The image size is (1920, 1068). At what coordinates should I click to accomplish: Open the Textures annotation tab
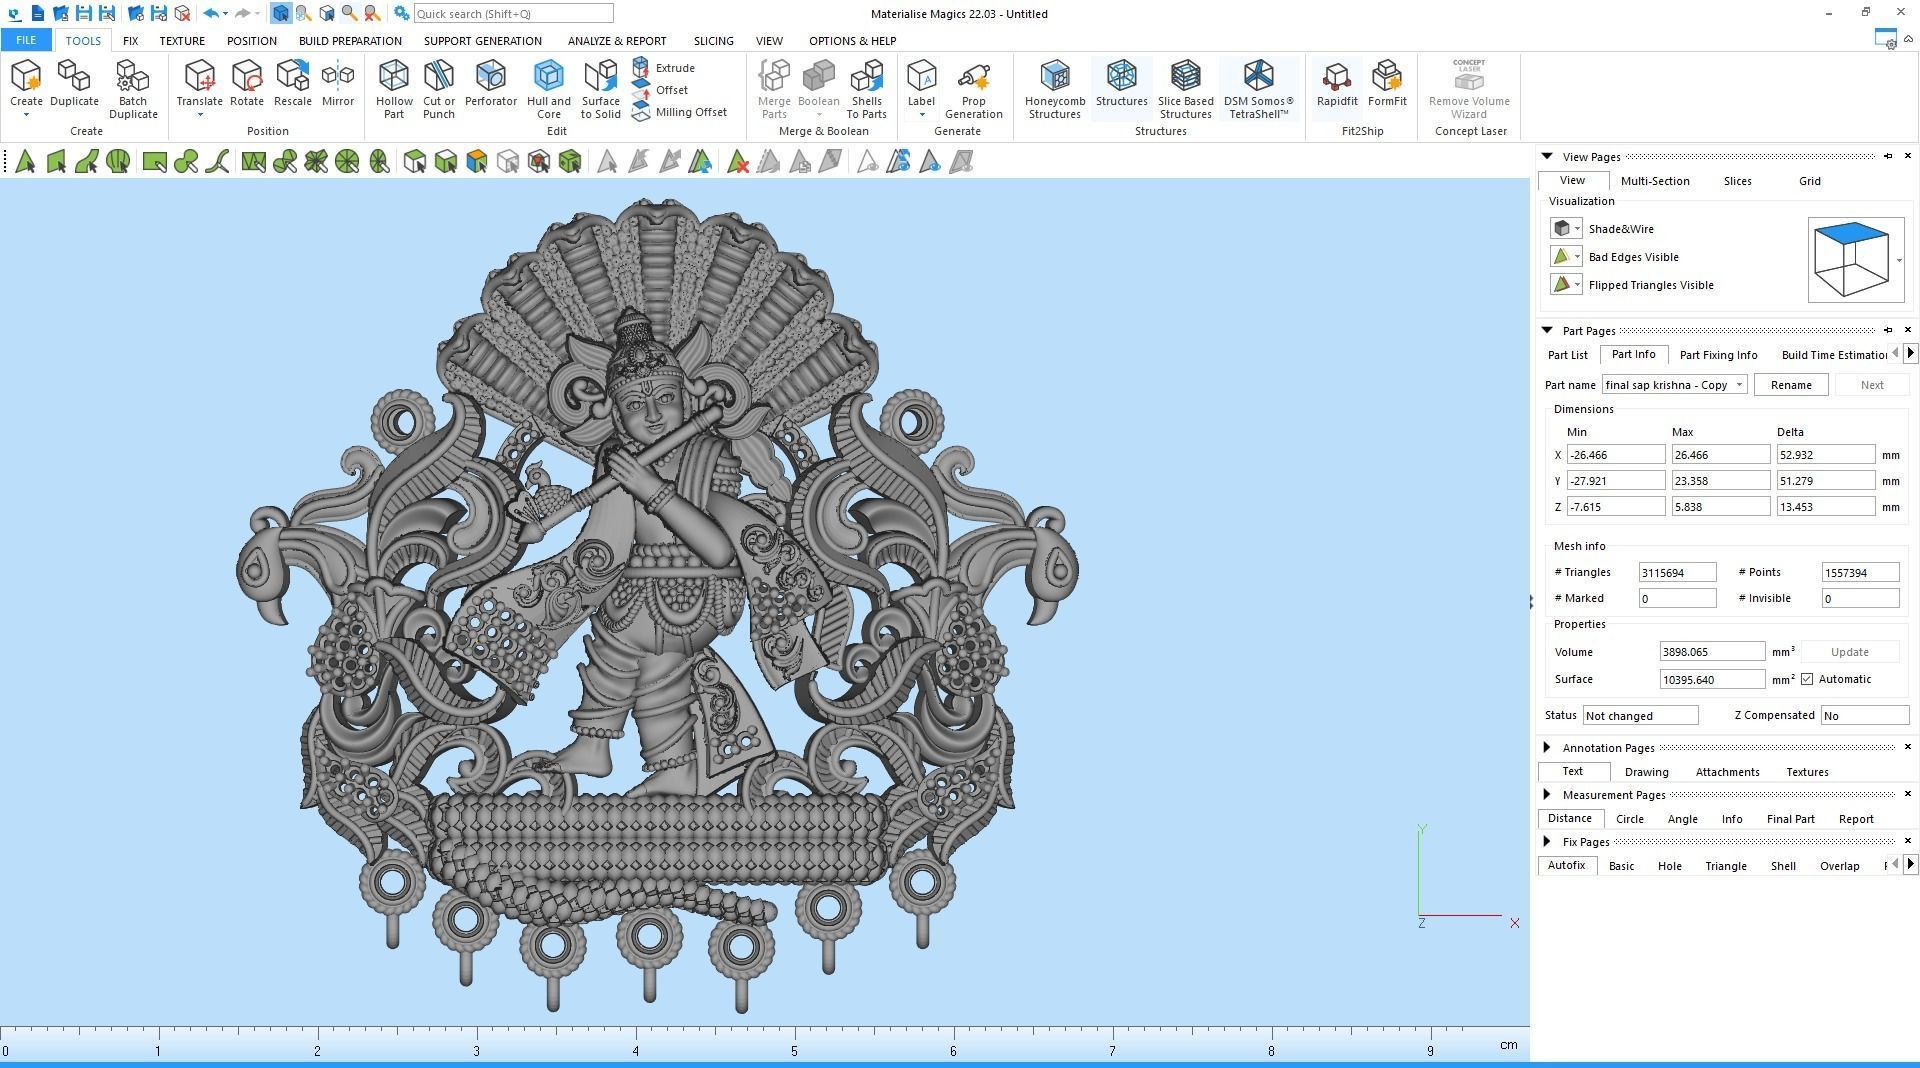[x=1806, y=772]
